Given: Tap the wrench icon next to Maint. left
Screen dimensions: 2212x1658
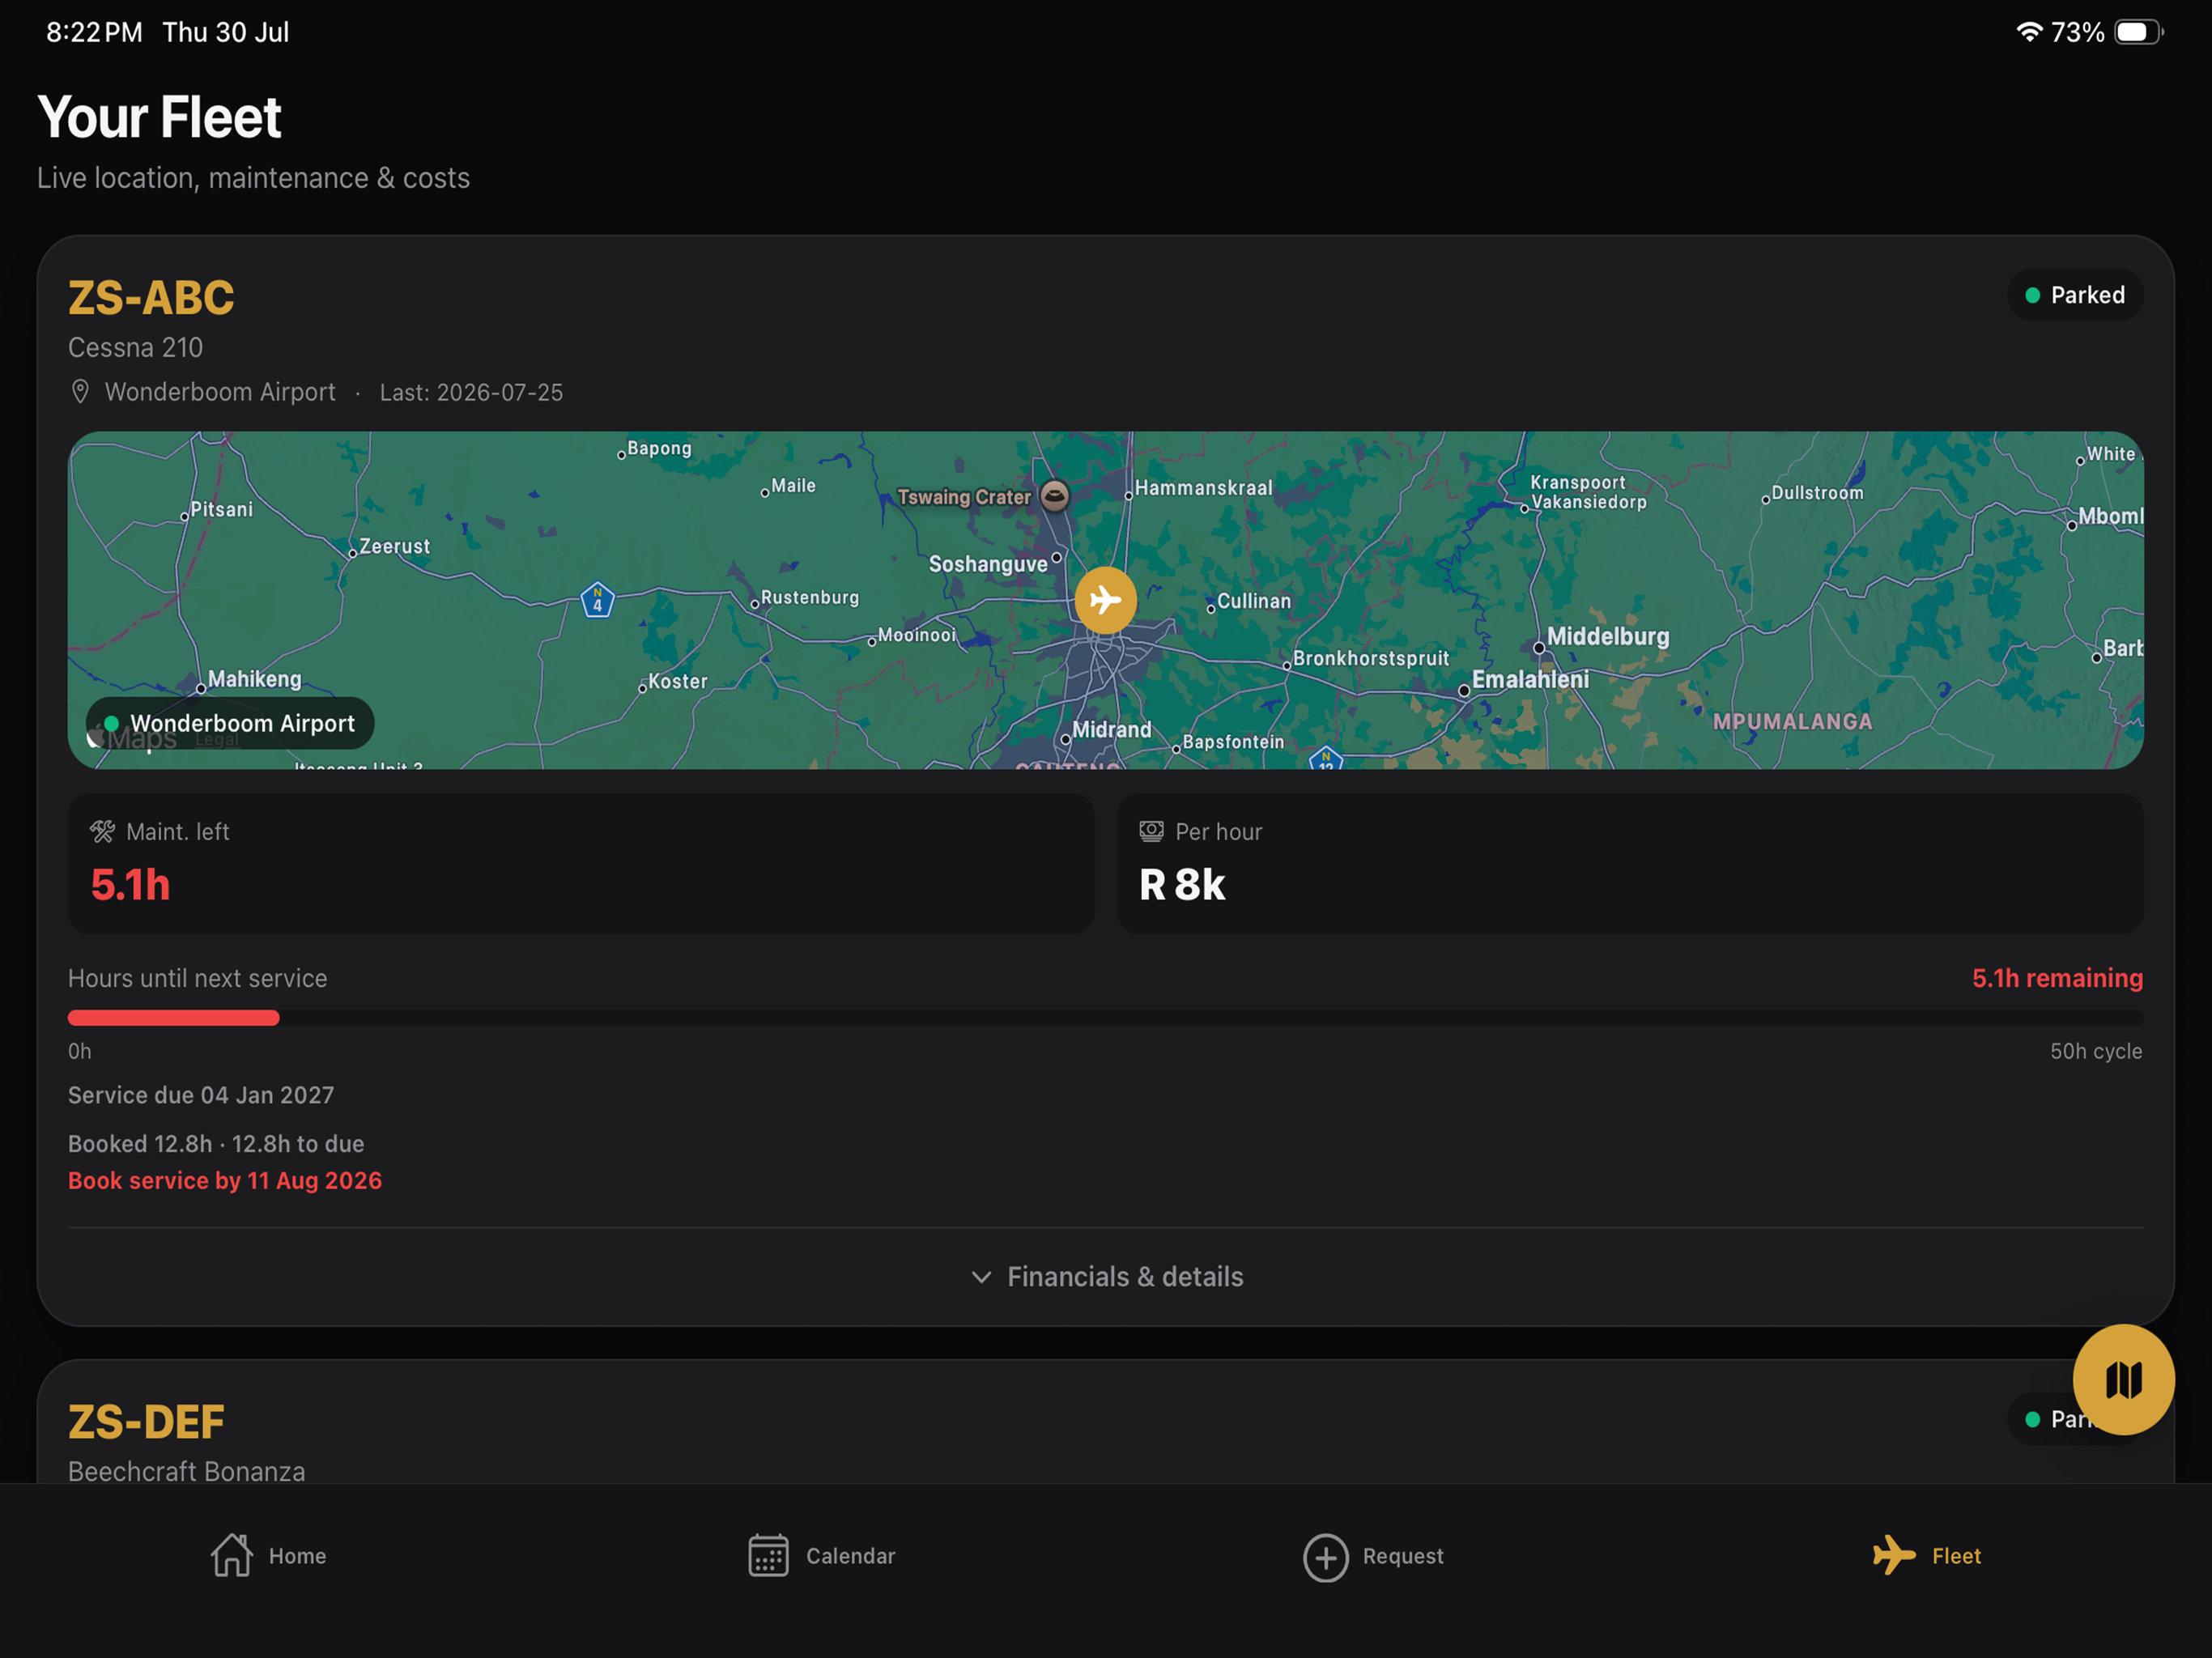Looking at the screenshot, I should click(x=103, y=831).
